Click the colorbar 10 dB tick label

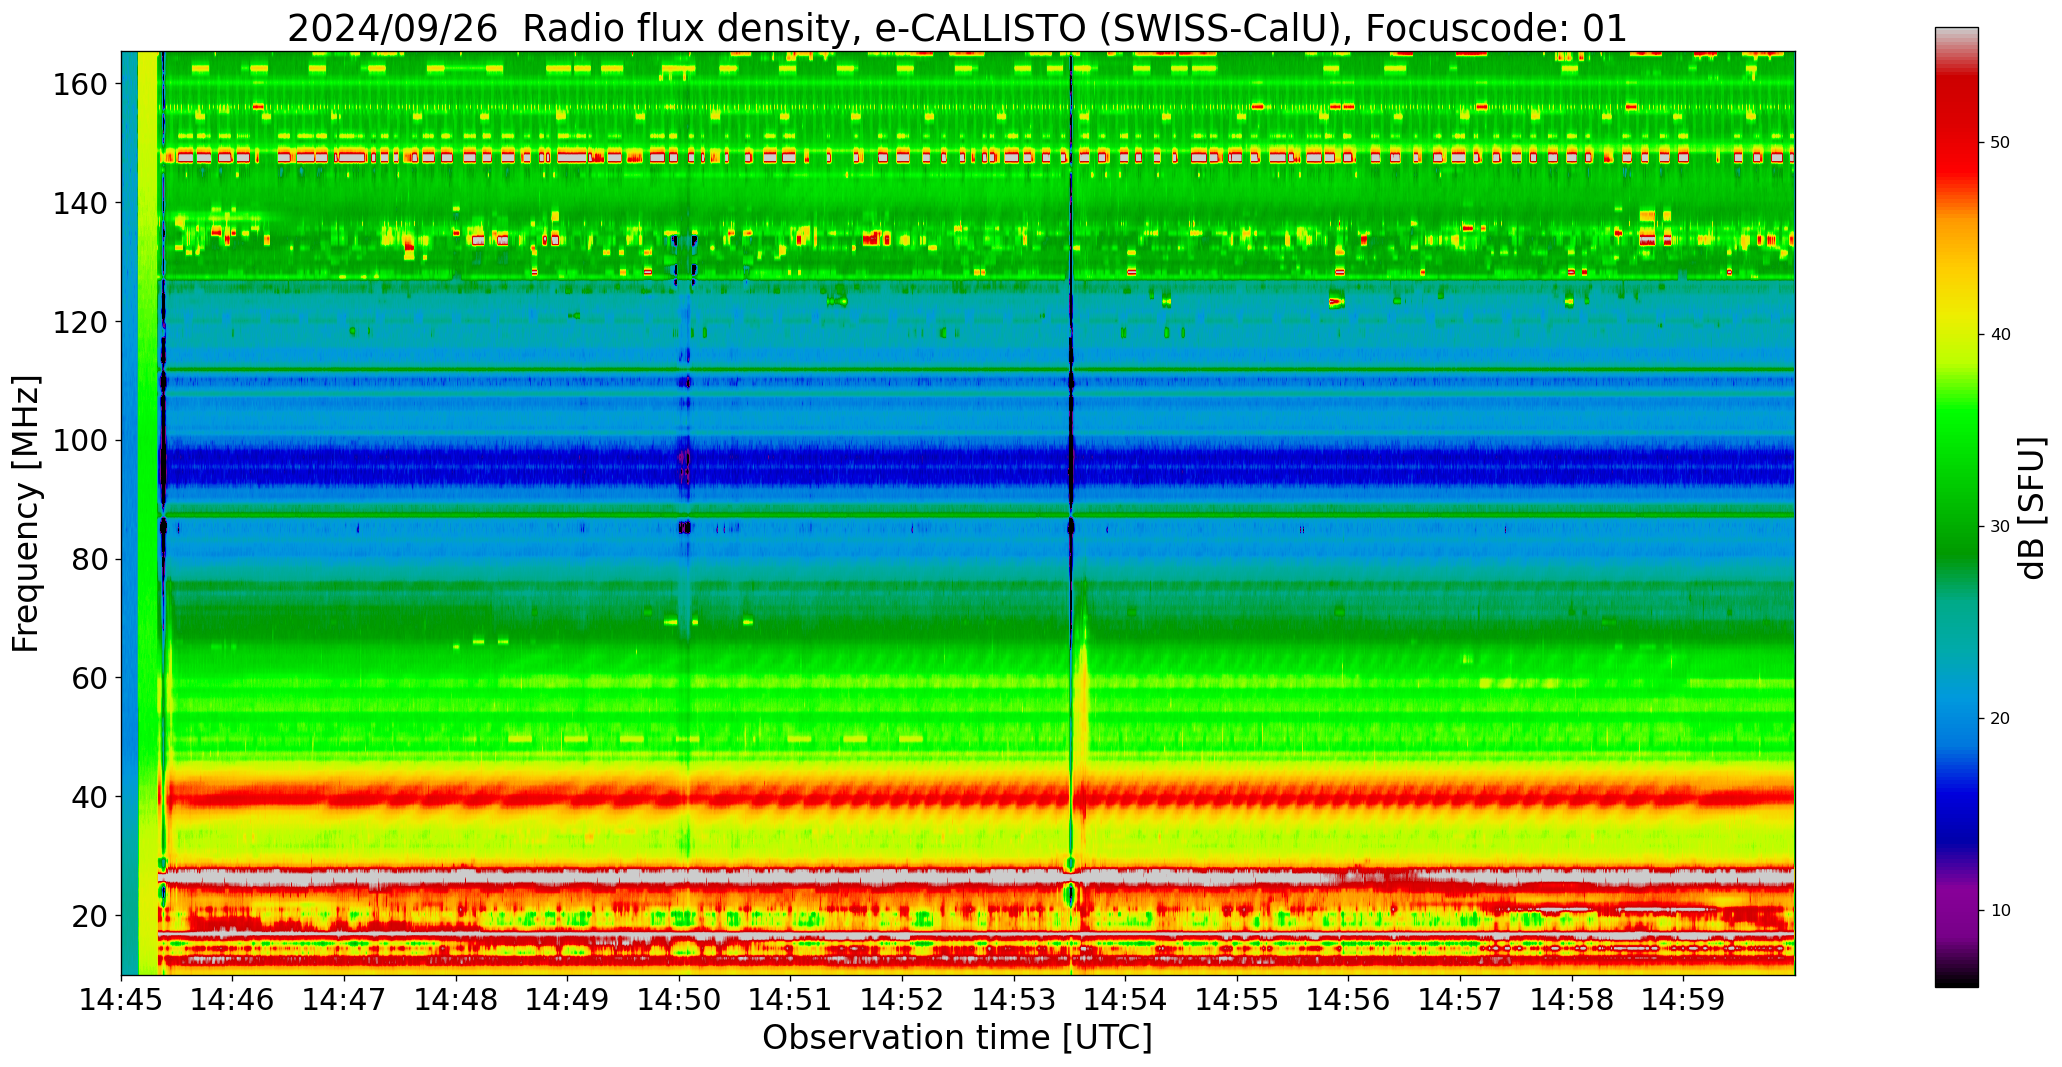tap(2000, 911)
